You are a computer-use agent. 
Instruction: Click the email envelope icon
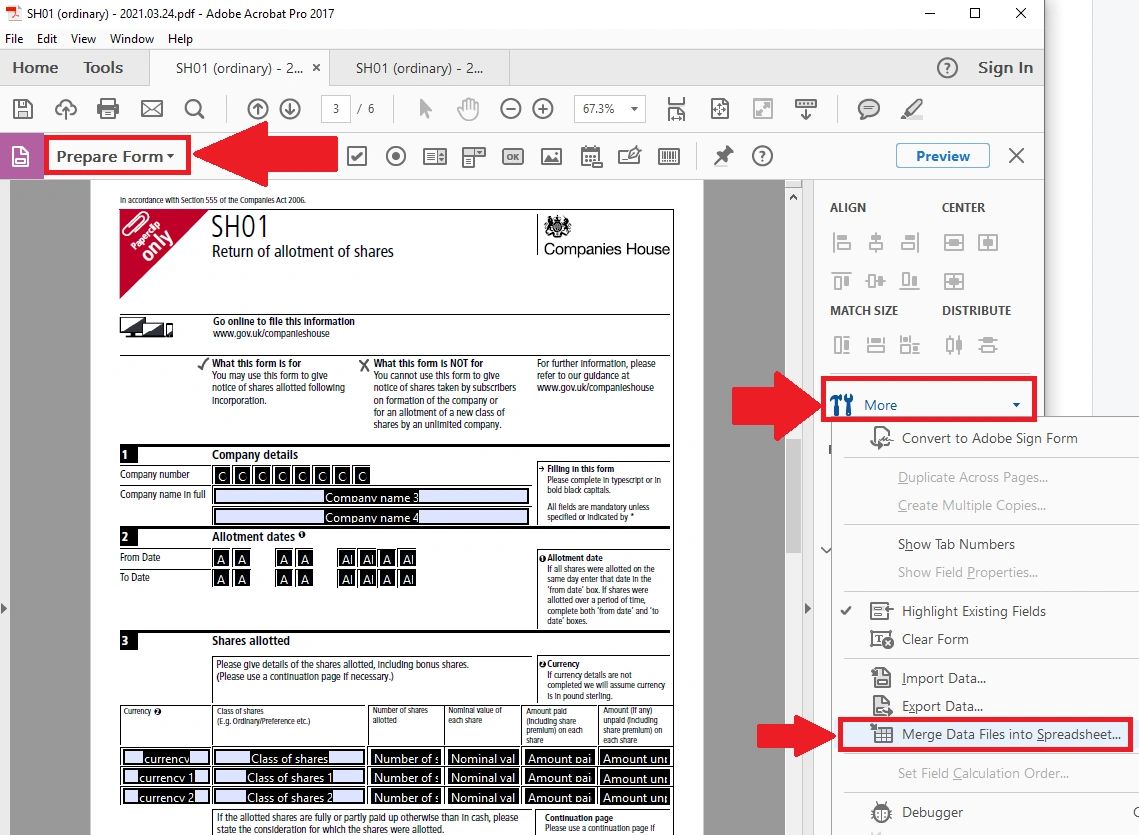(152, 109)
